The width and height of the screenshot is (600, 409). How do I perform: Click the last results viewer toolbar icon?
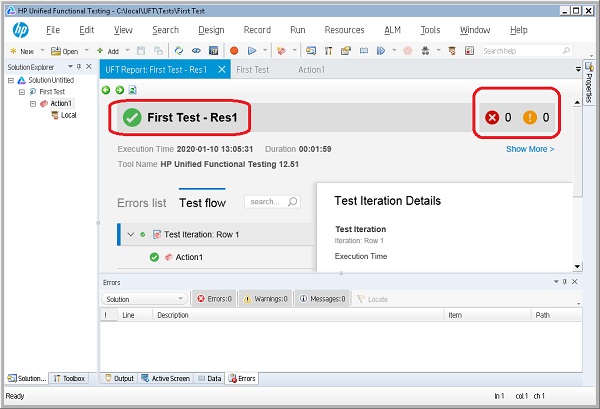[x=470, y=51]
